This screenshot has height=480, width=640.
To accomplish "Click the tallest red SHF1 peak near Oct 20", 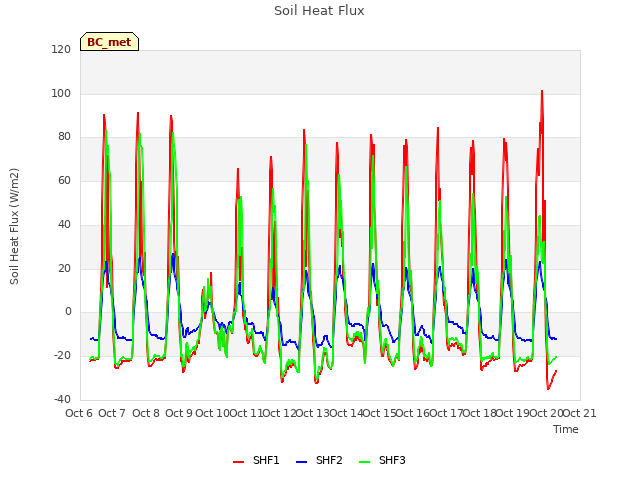I will (542, 91).
